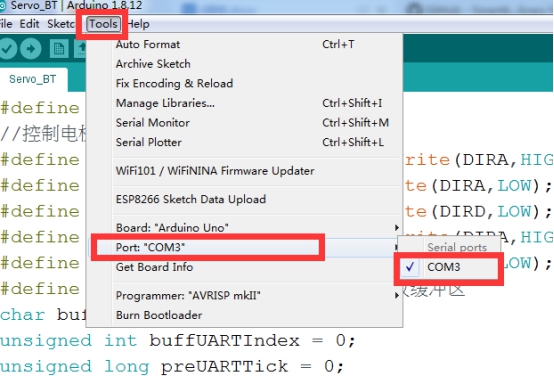Open the Tools menu
This screenshot has height=376, width=554.
pyautogui.click(x=103, y=24)
